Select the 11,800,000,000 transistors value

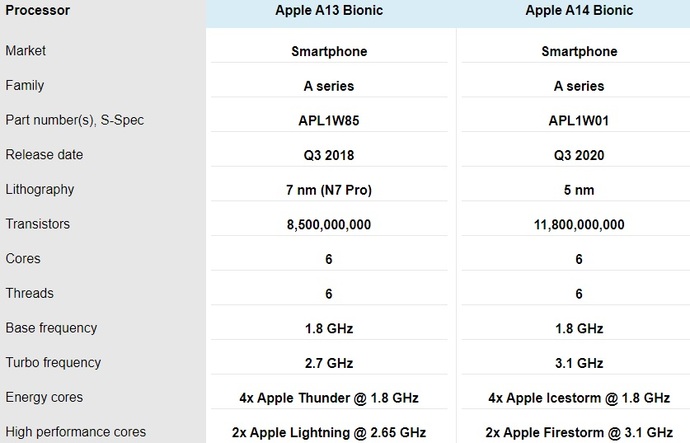pyautogui.click(x=579, y=225)
